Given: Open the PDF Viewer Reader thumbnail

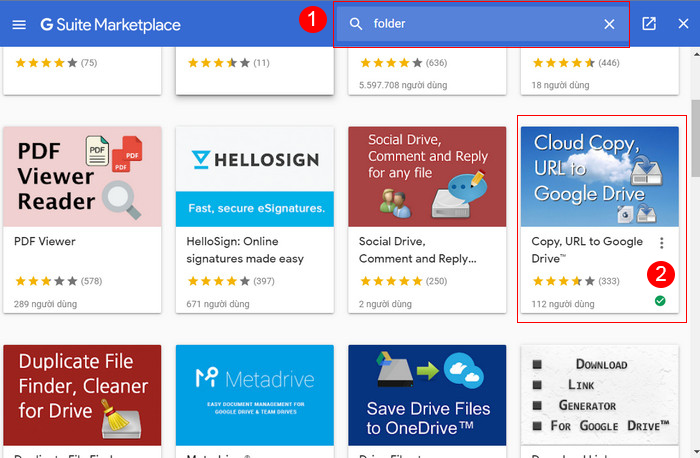Looking at the screenshot, I should tap(82, 176).
